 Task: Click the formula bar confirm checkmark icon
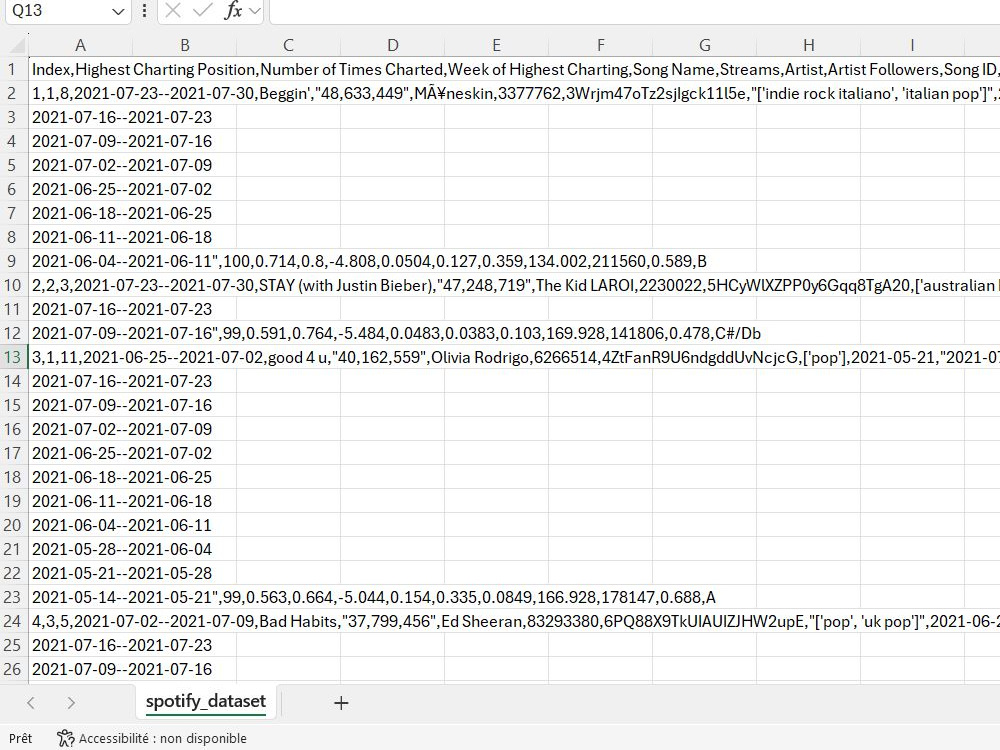tap(202, 10)
